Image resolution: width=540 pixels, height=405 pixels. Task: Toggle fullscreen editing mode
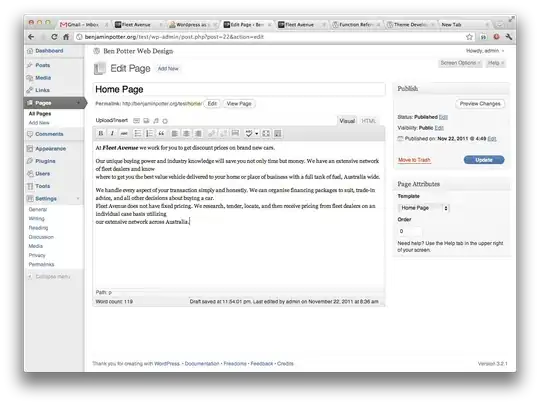266,133
